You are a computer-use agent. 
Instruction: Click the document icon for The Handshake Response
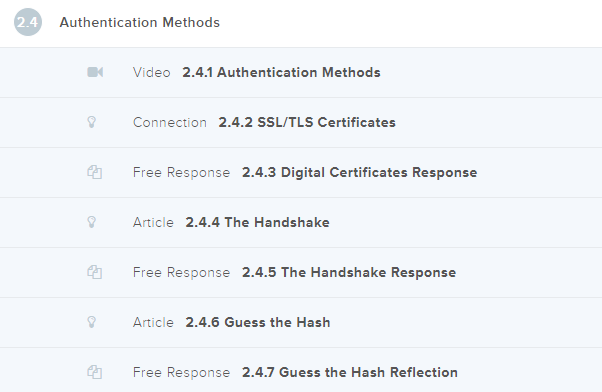tap(94, 272)
